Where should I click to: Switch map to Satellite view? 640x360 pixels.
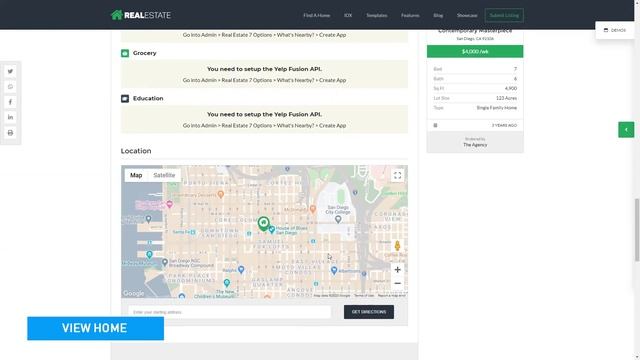164,175
